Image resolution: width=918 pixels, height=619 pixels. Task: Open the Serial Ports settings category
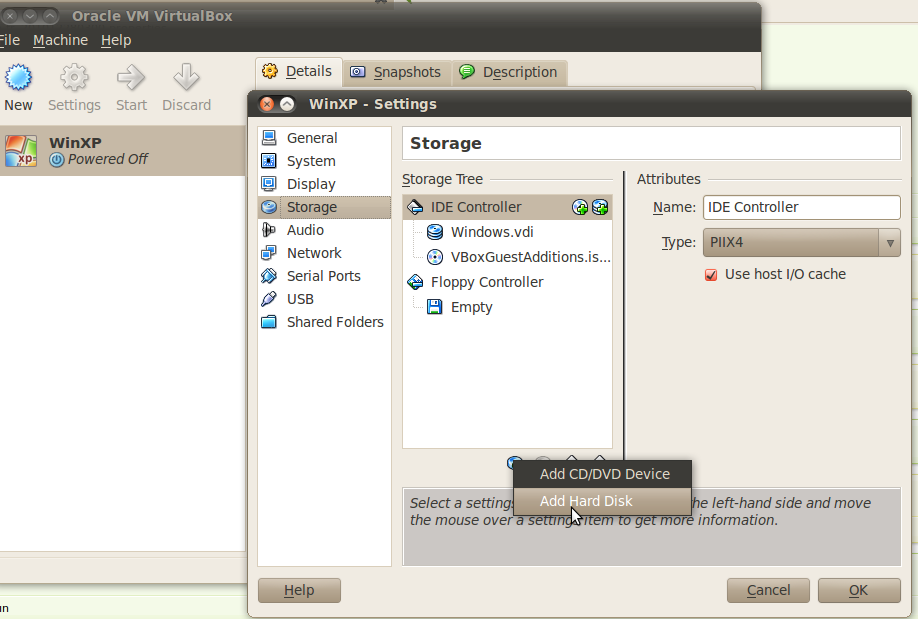click(324, 276)
